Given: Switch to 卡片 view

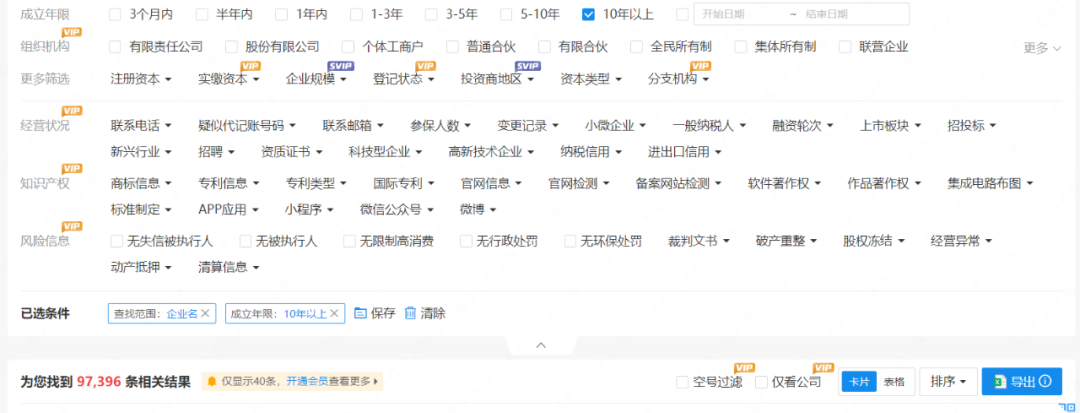Looking at the screenshot, I should 858,381.
